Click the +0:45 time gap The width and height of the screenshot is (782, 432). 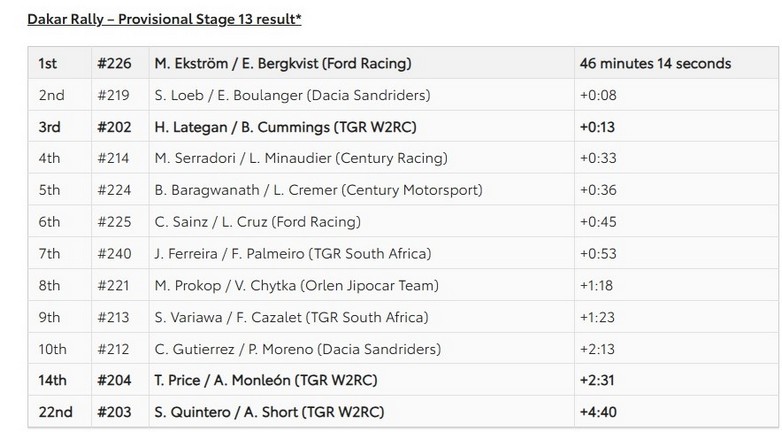[x=596, y=222]
